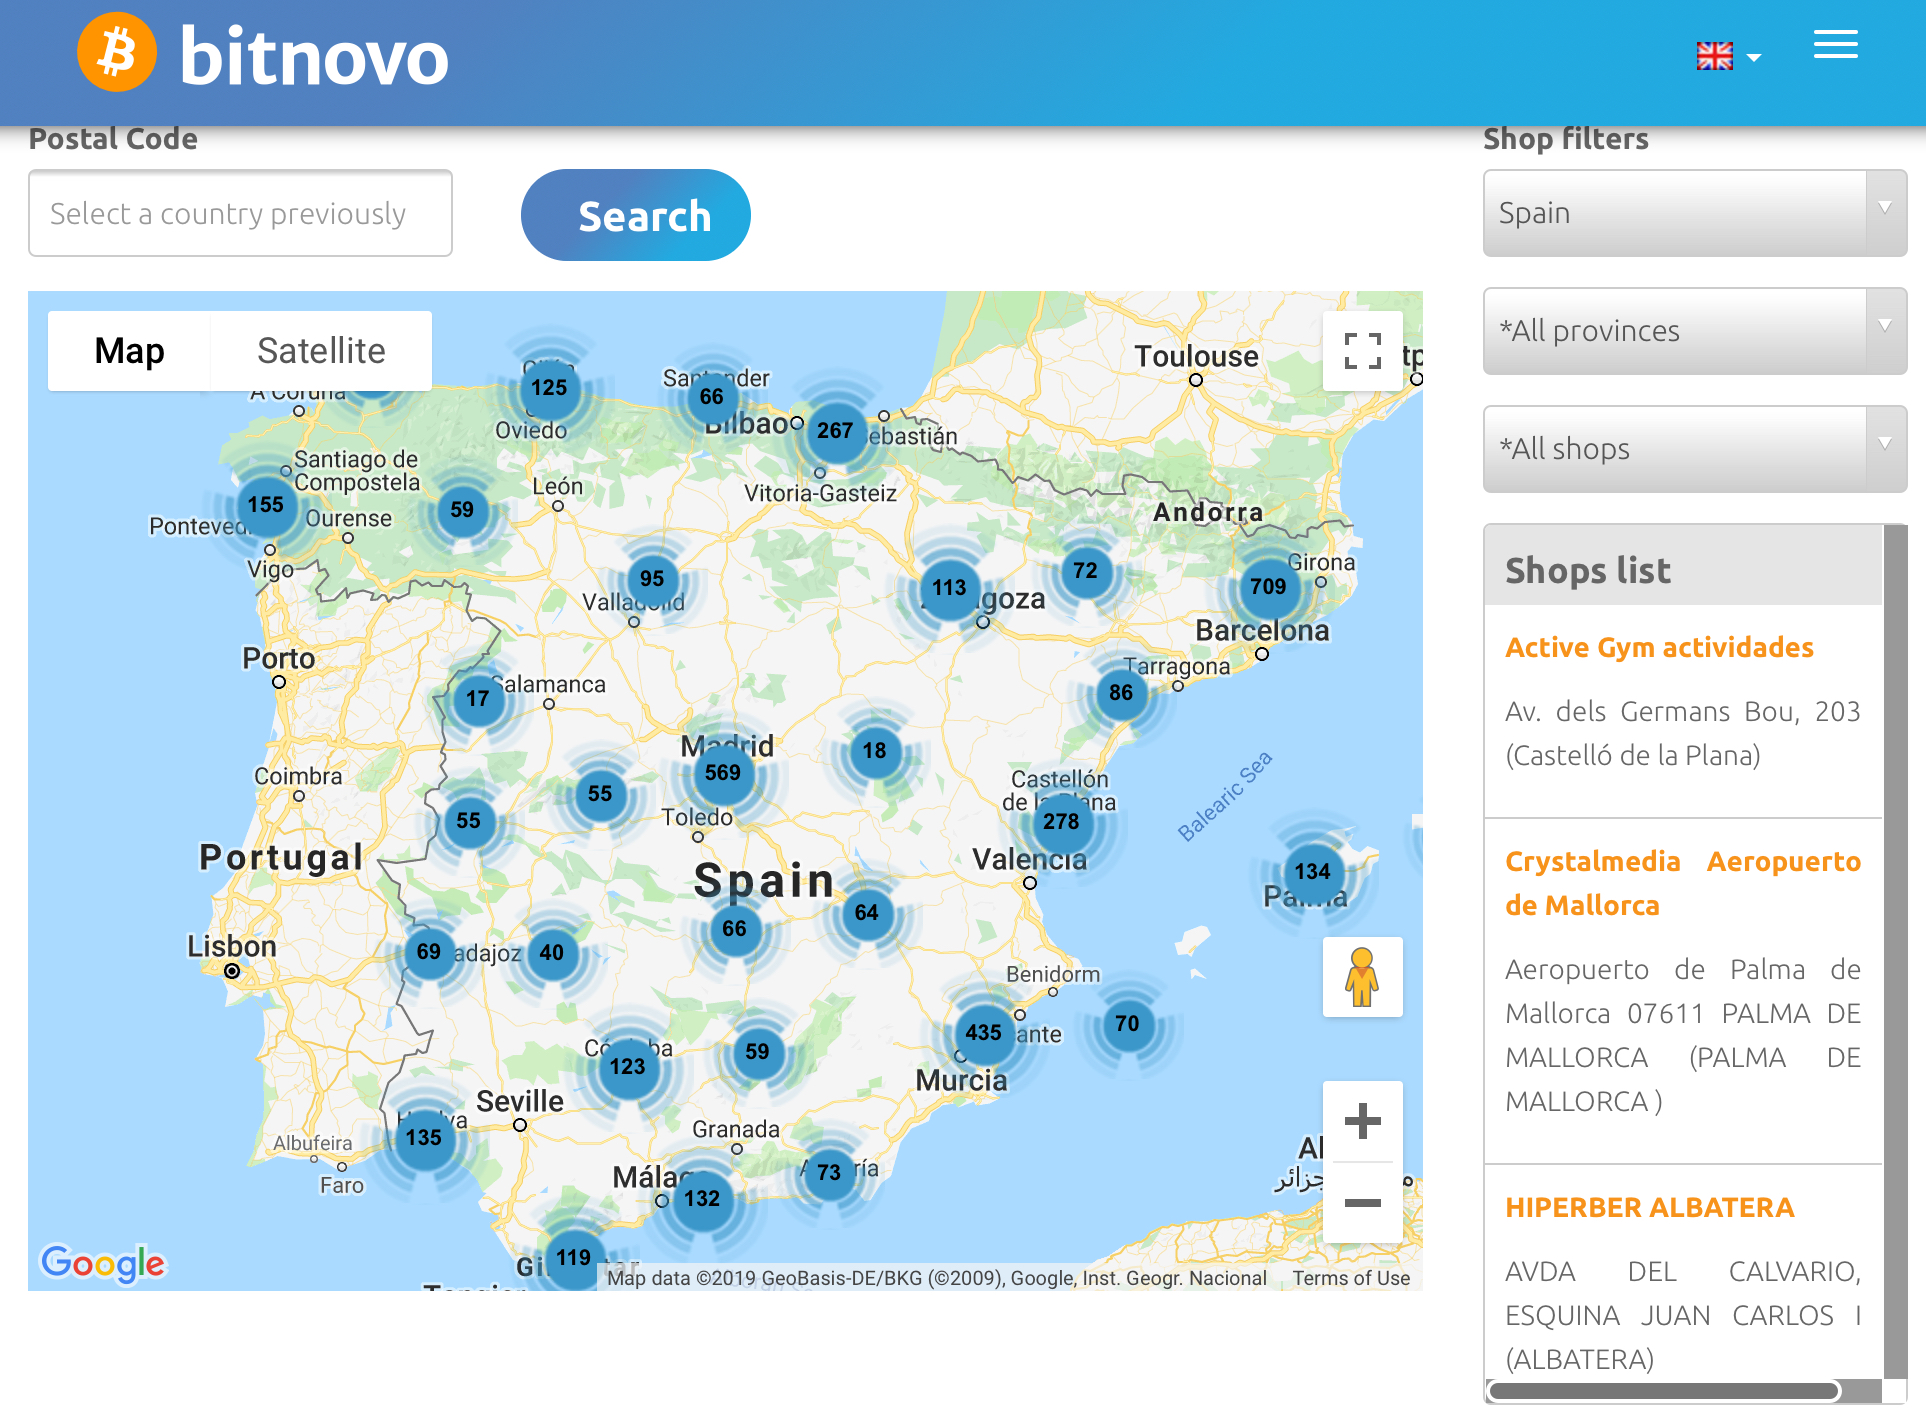Image resolution: width=1926 pixels, height=1418 pixels.
Task: Open the 95 cluster near Valladolid
Action: [652, 579]
